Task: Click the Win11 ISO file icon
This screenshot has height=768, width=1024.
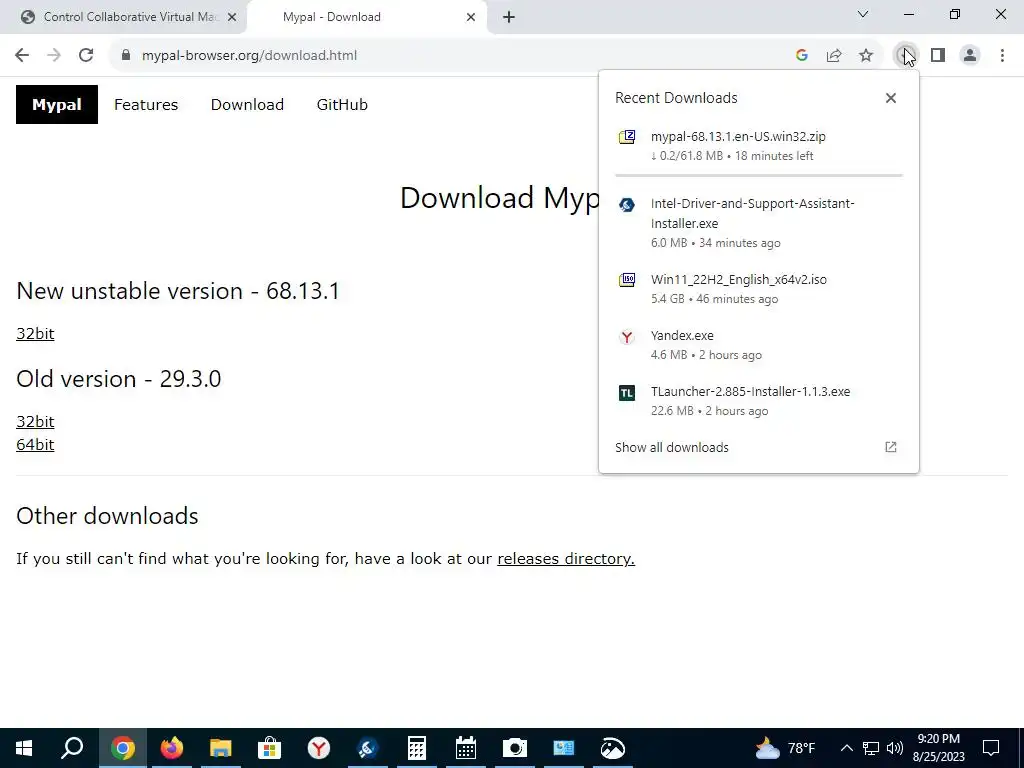Action: [627, 280]
